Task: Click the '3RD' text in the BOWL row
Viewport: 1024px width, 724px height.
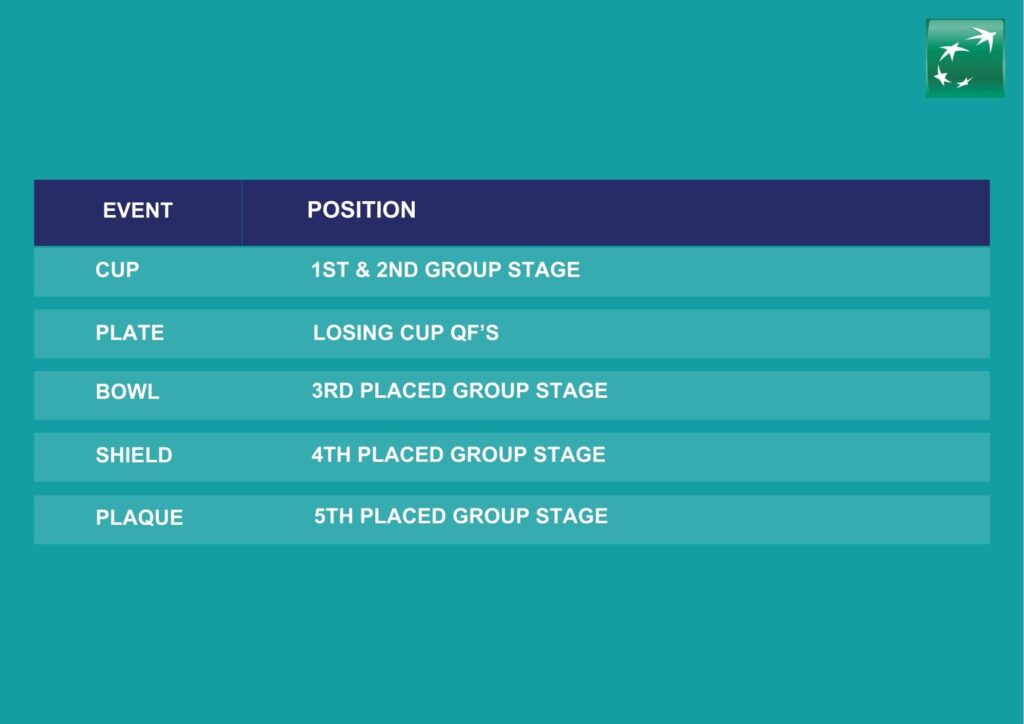Action: click(x=333, y=390)
